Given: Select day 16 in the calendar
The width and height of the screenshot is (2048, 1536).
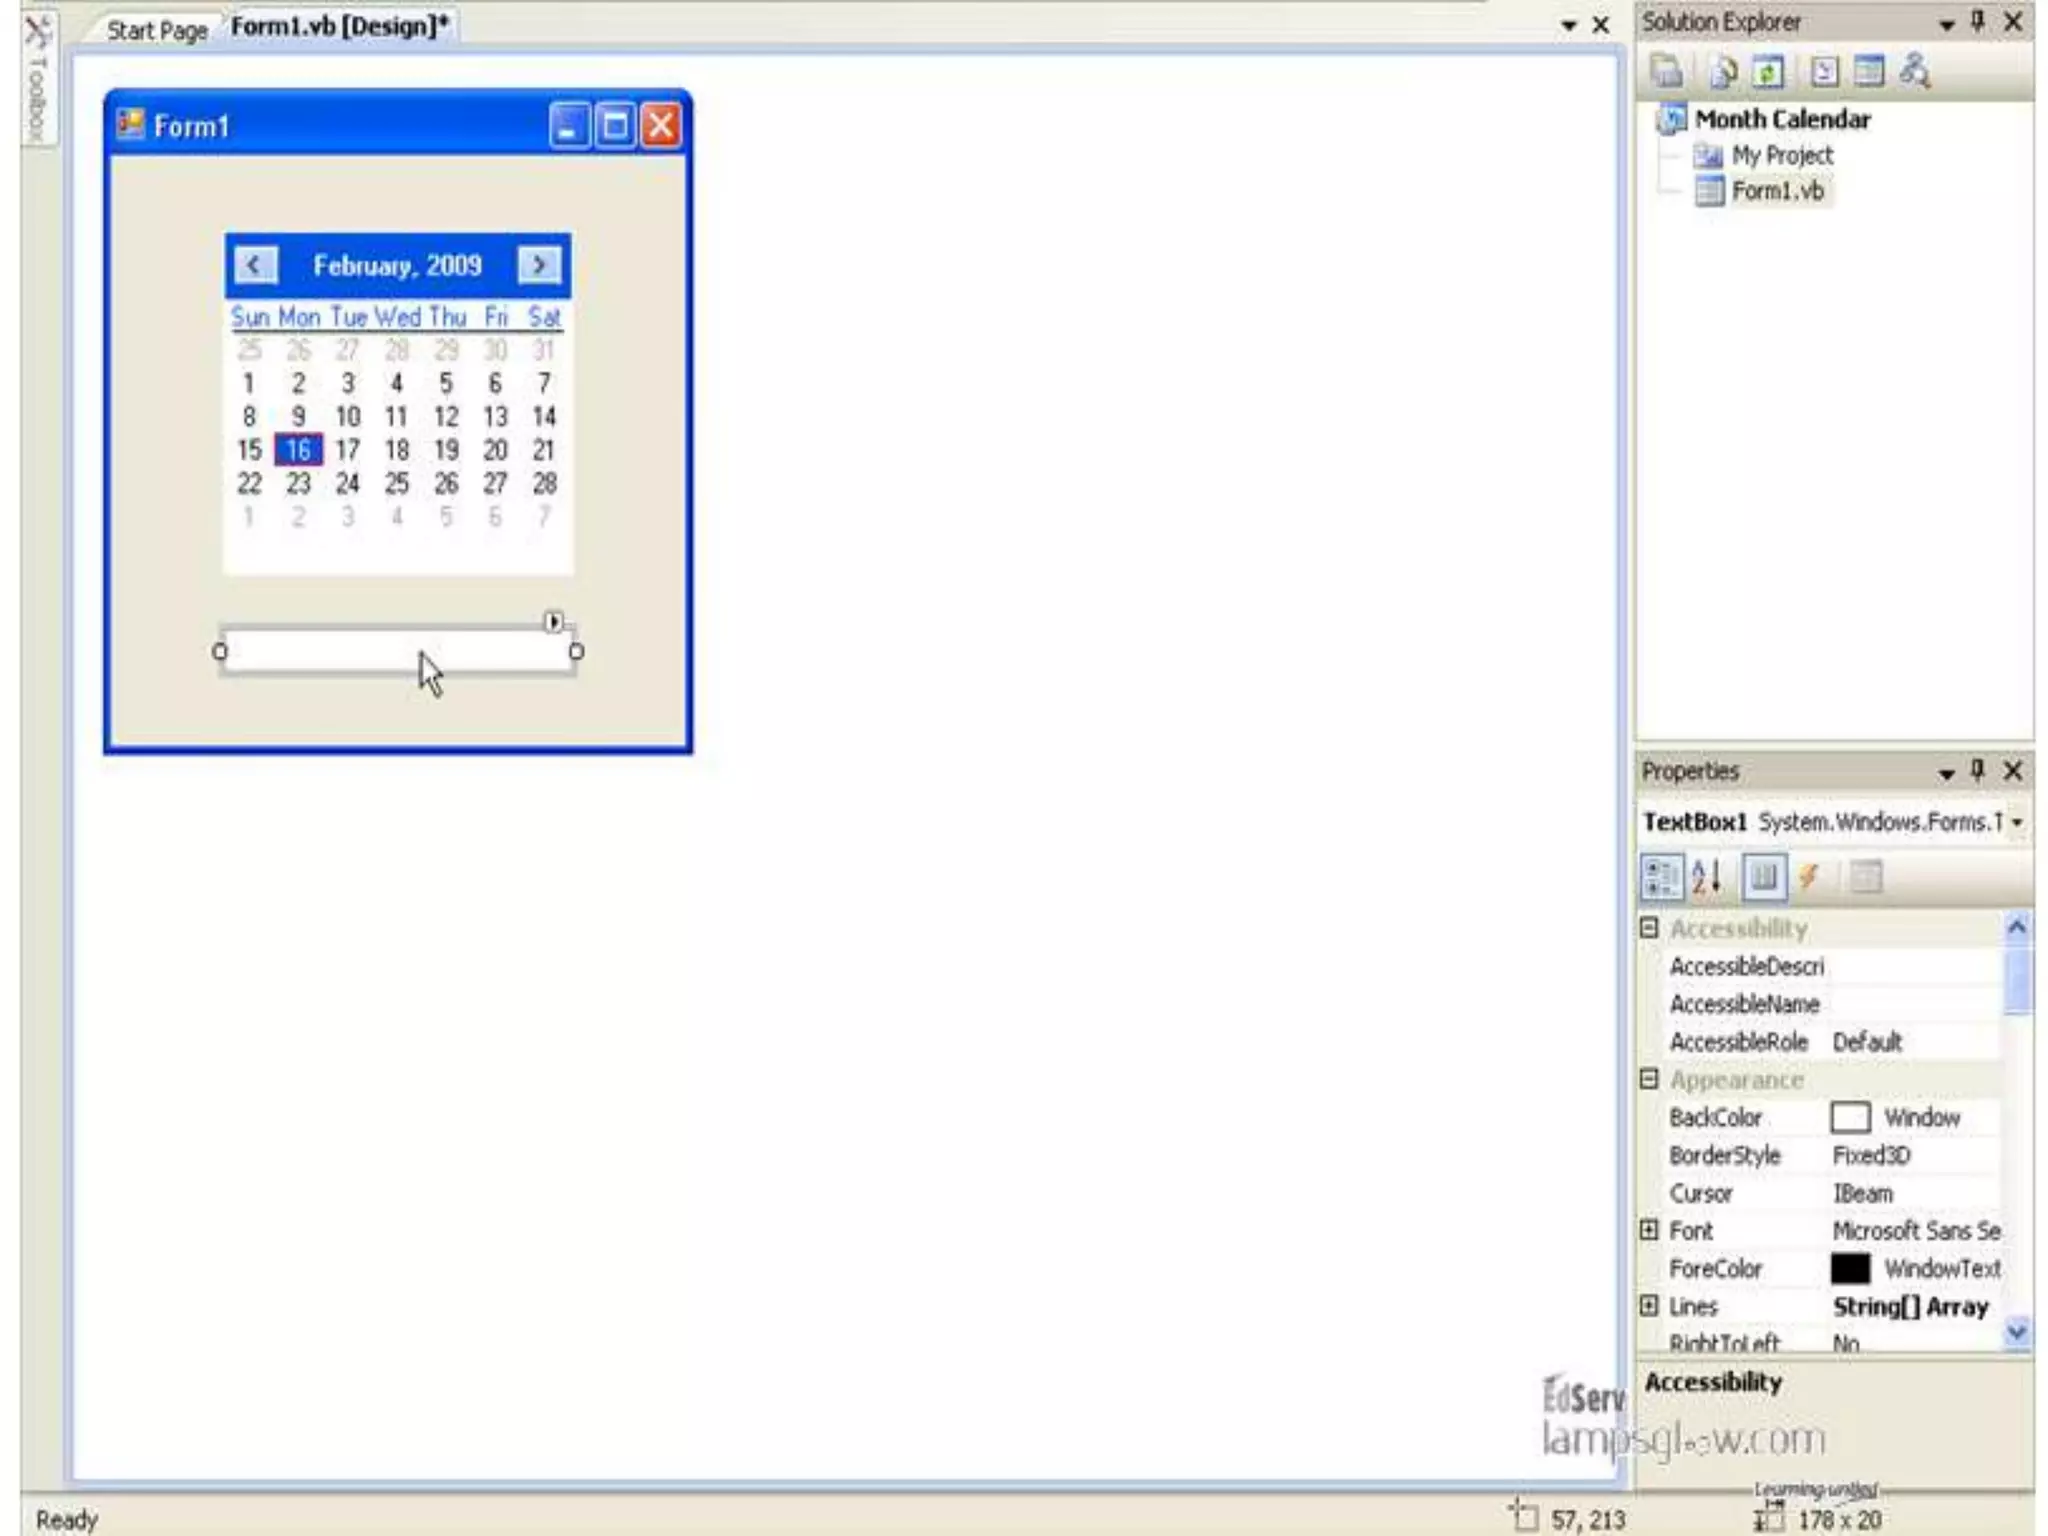Looking at the screenshot, I should click(x=298, y=450).
